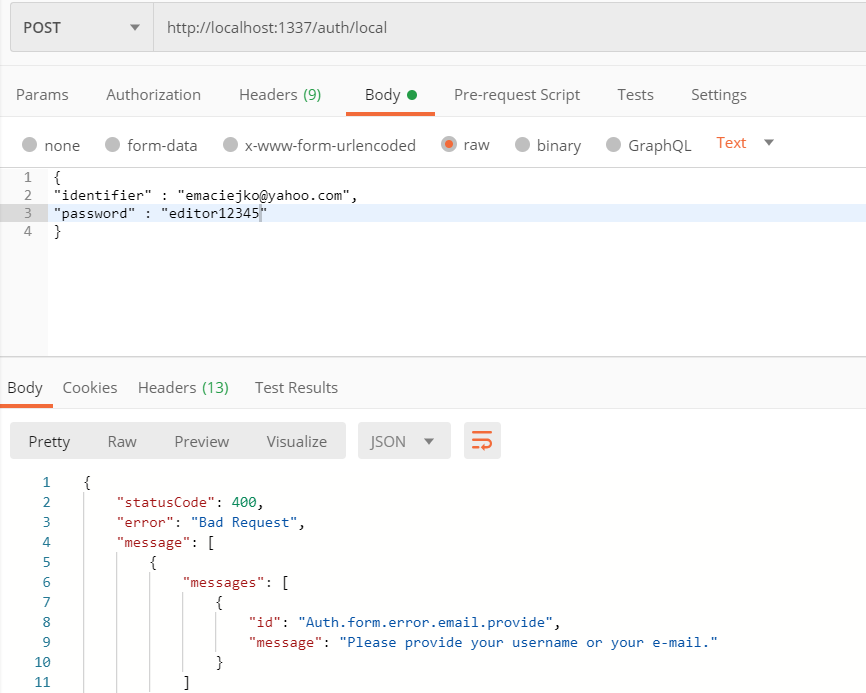Switch to the Params tab
This screenshot has height=693, width=866.
(42, 94)
